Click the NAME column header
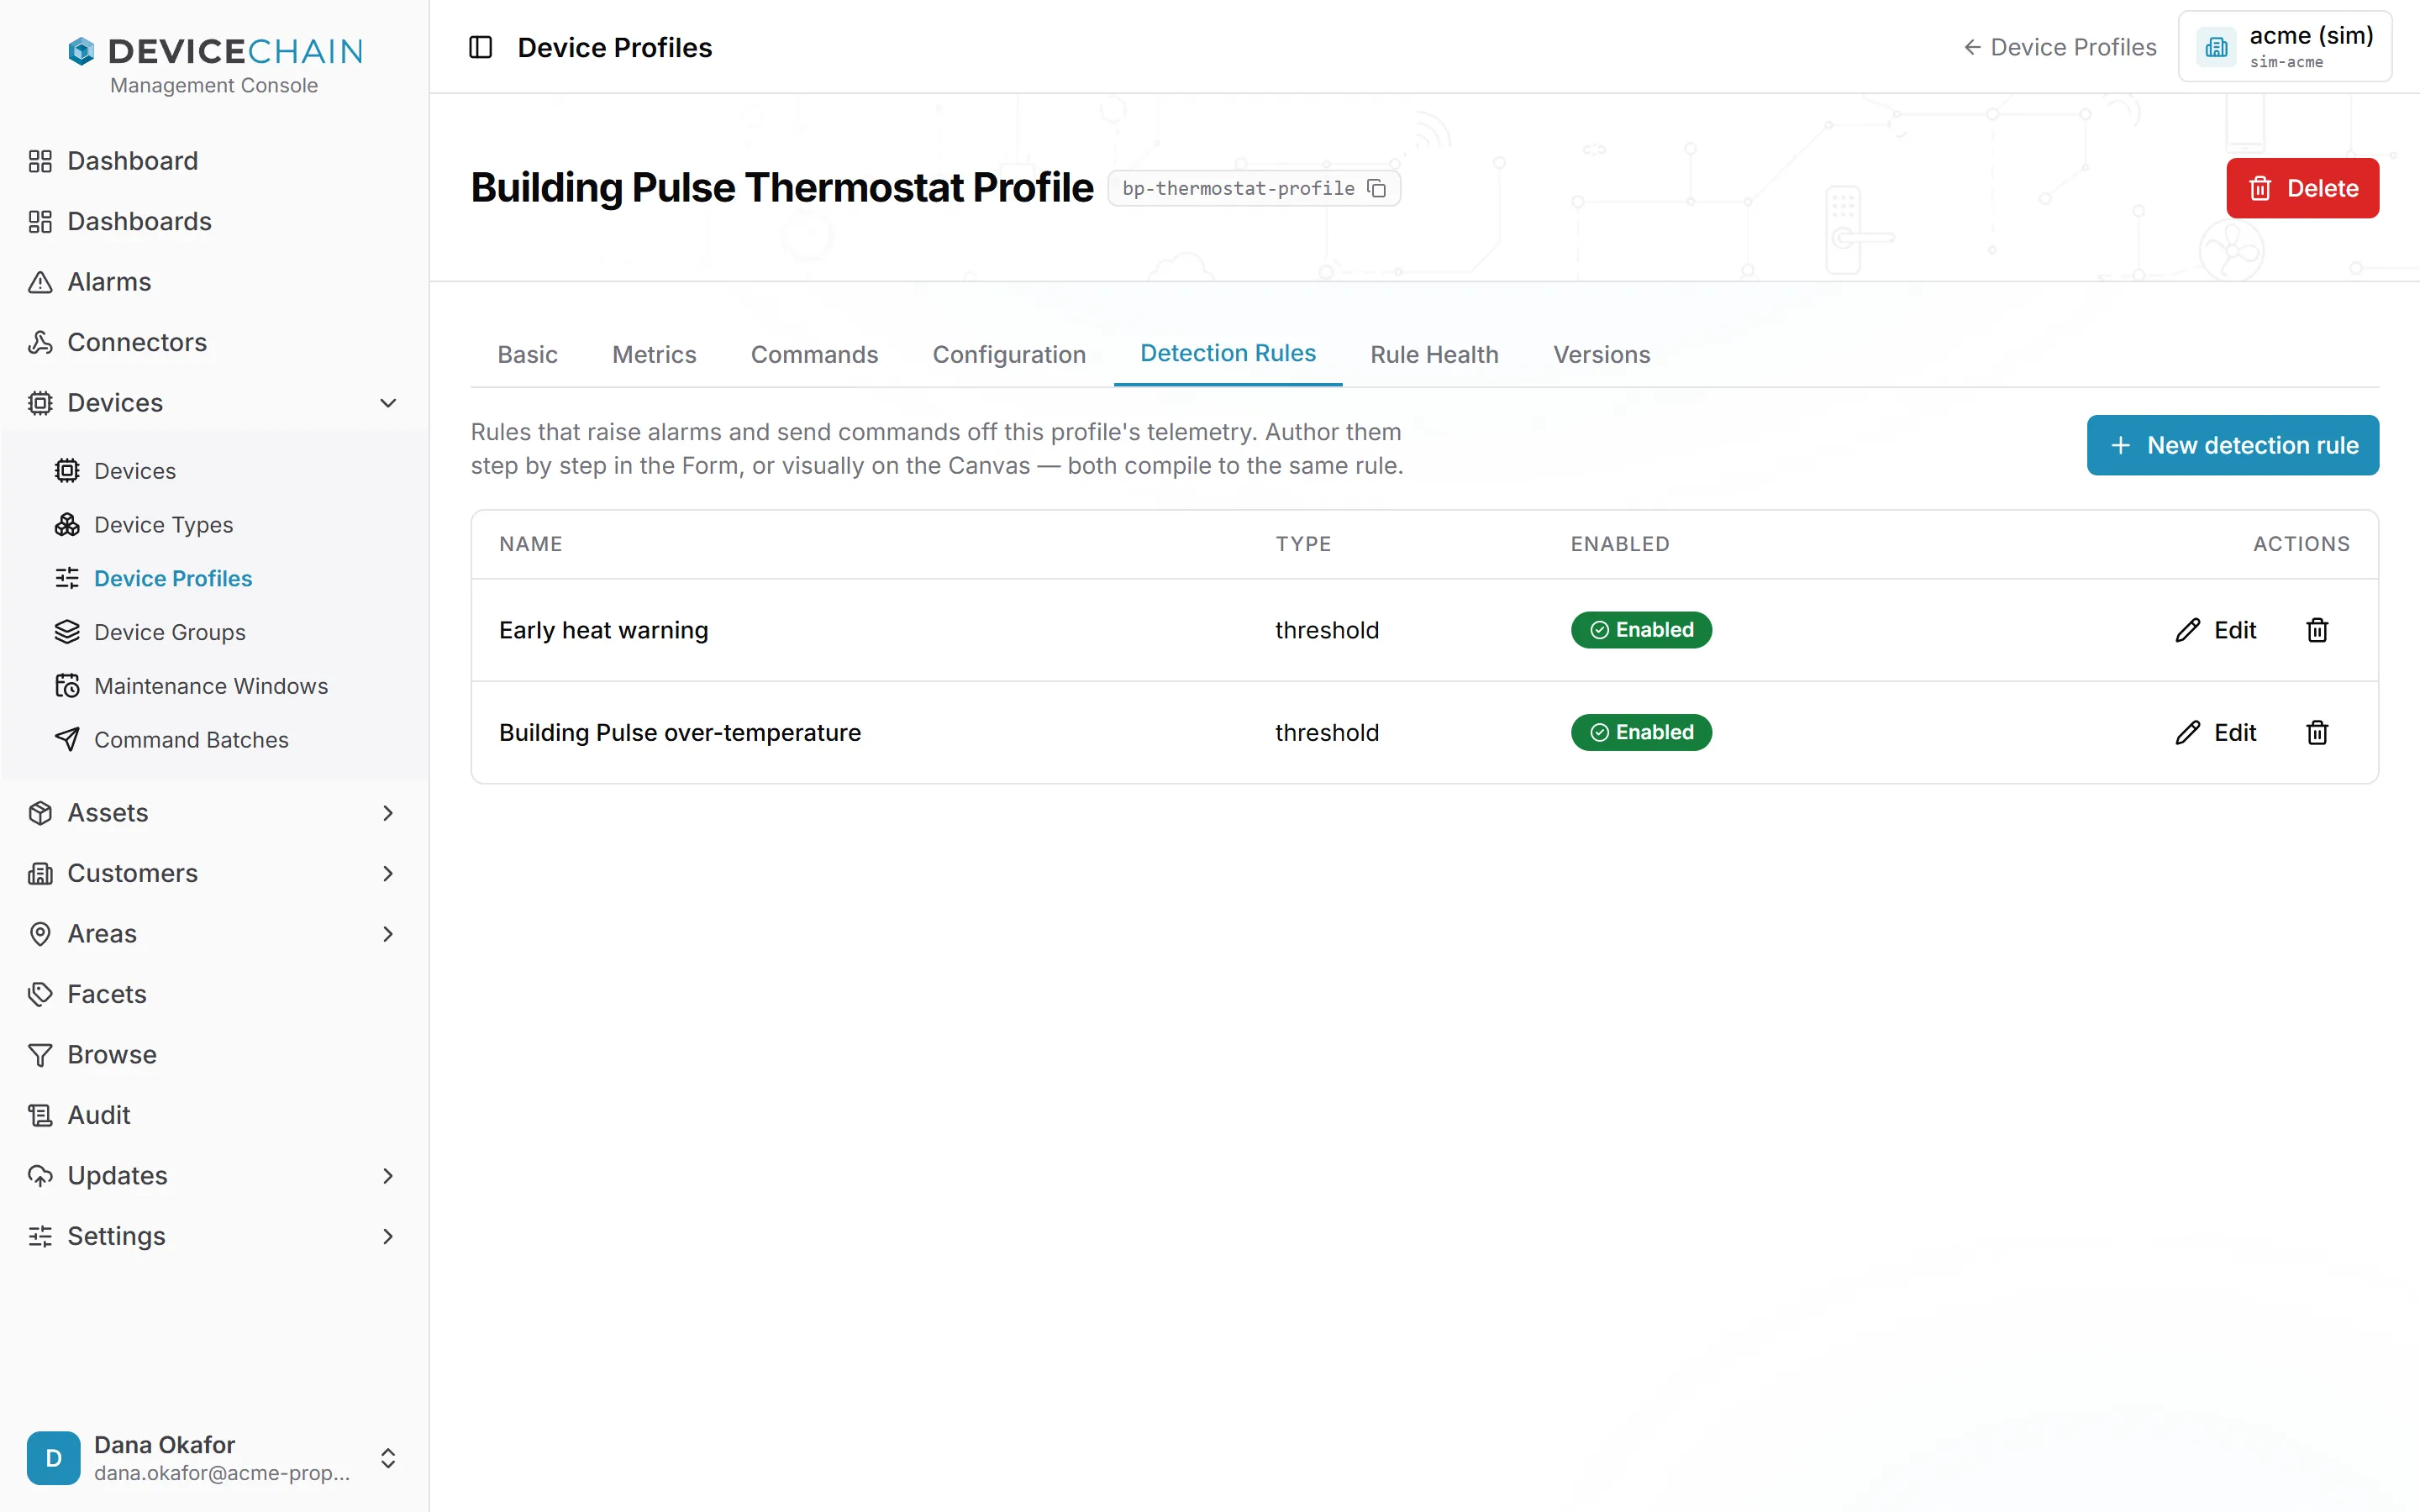Image resolution: width=2420 pixels, height=1512 pixels. point(530,544)
